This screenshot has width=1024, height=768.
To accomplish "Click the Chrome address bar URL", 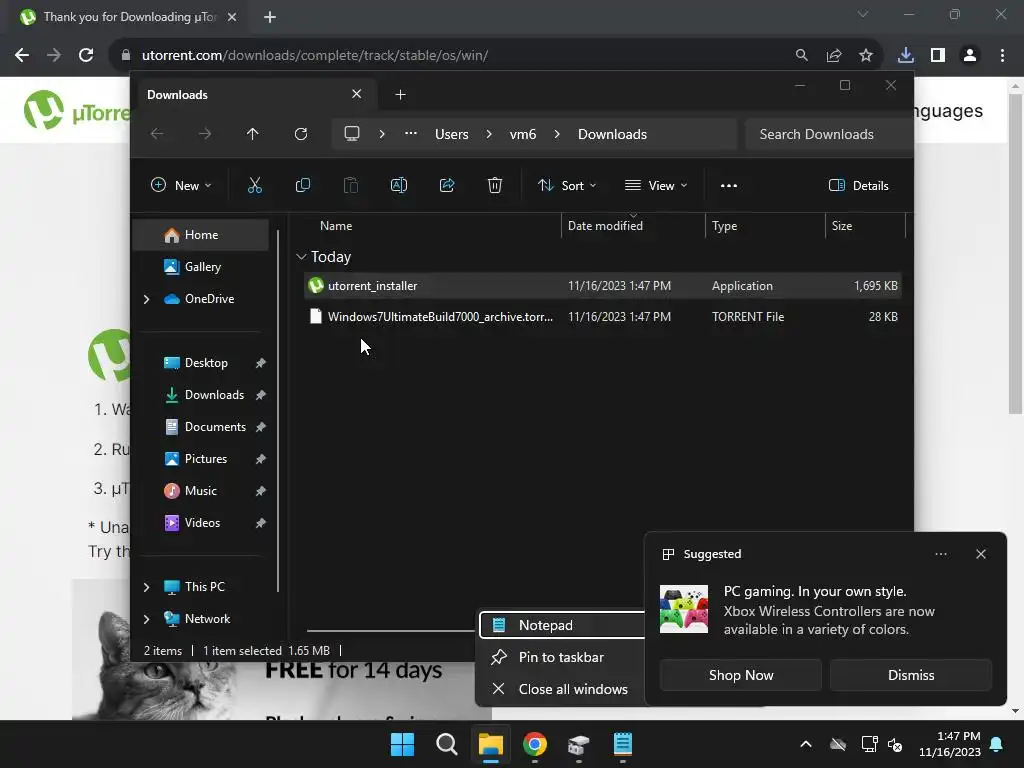I will [x=315, y=55].
